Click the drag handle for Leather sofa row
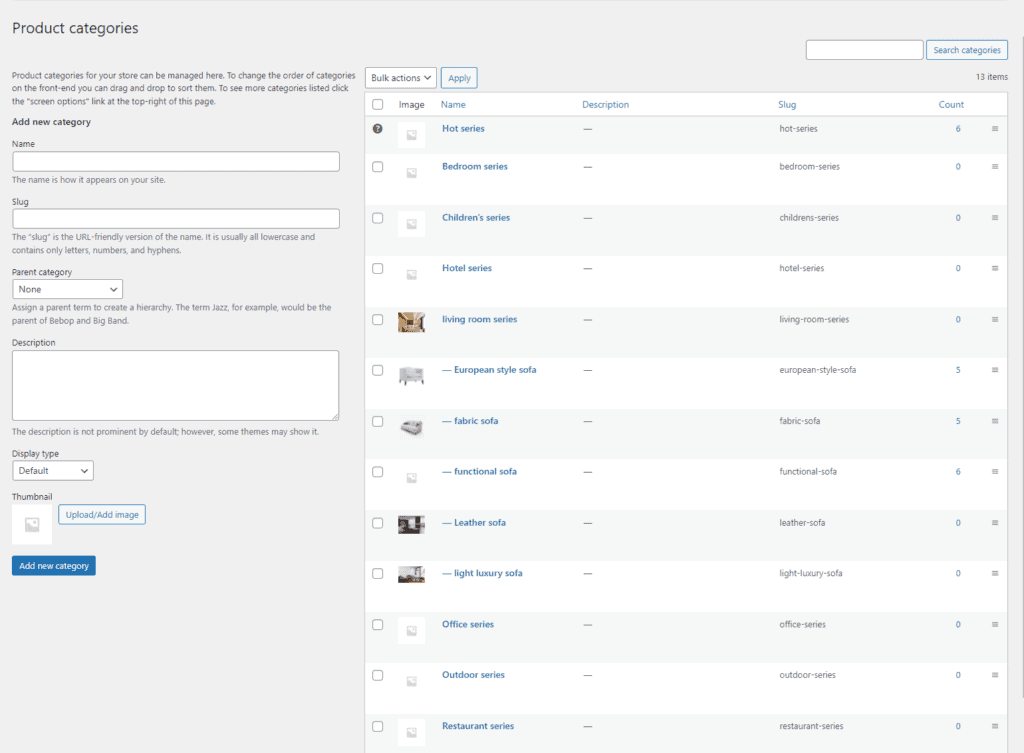The width and height of the screenshot is (1024, 753). tap(995, 522)
